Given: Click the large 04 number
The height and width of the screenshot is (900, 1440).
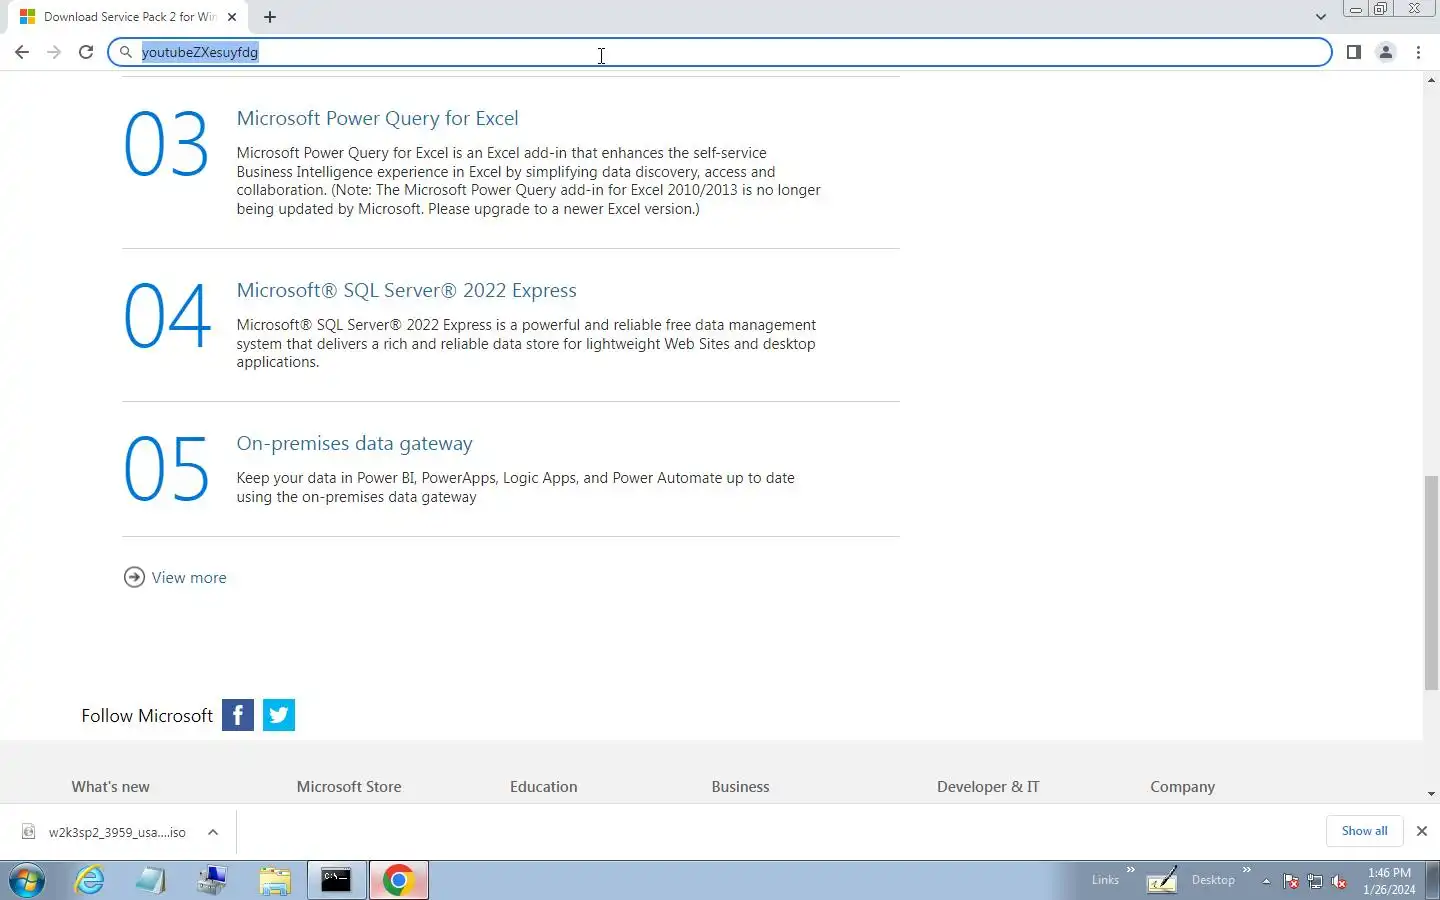Looking at the screenshot, I should 167,316.
